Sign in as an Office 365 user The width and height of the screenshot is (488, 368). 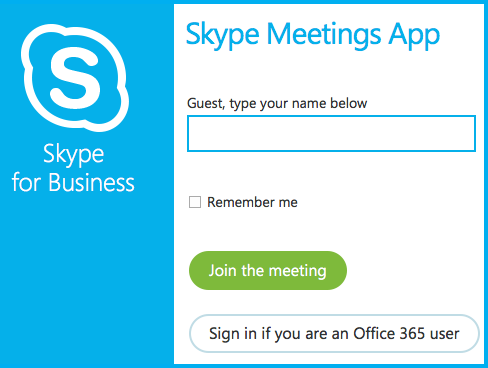click(334, 333)
